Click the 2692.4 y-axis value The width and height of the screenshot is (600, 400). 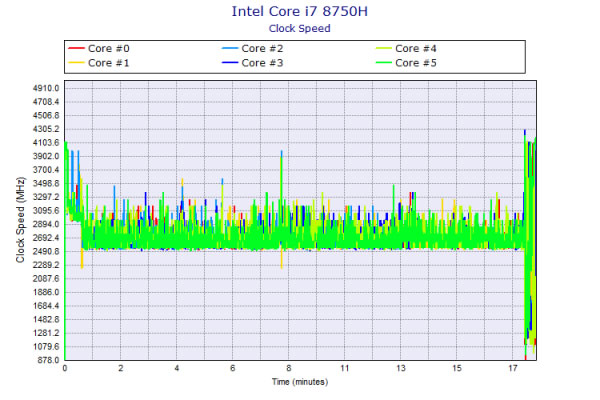click(x=46, y=238)
